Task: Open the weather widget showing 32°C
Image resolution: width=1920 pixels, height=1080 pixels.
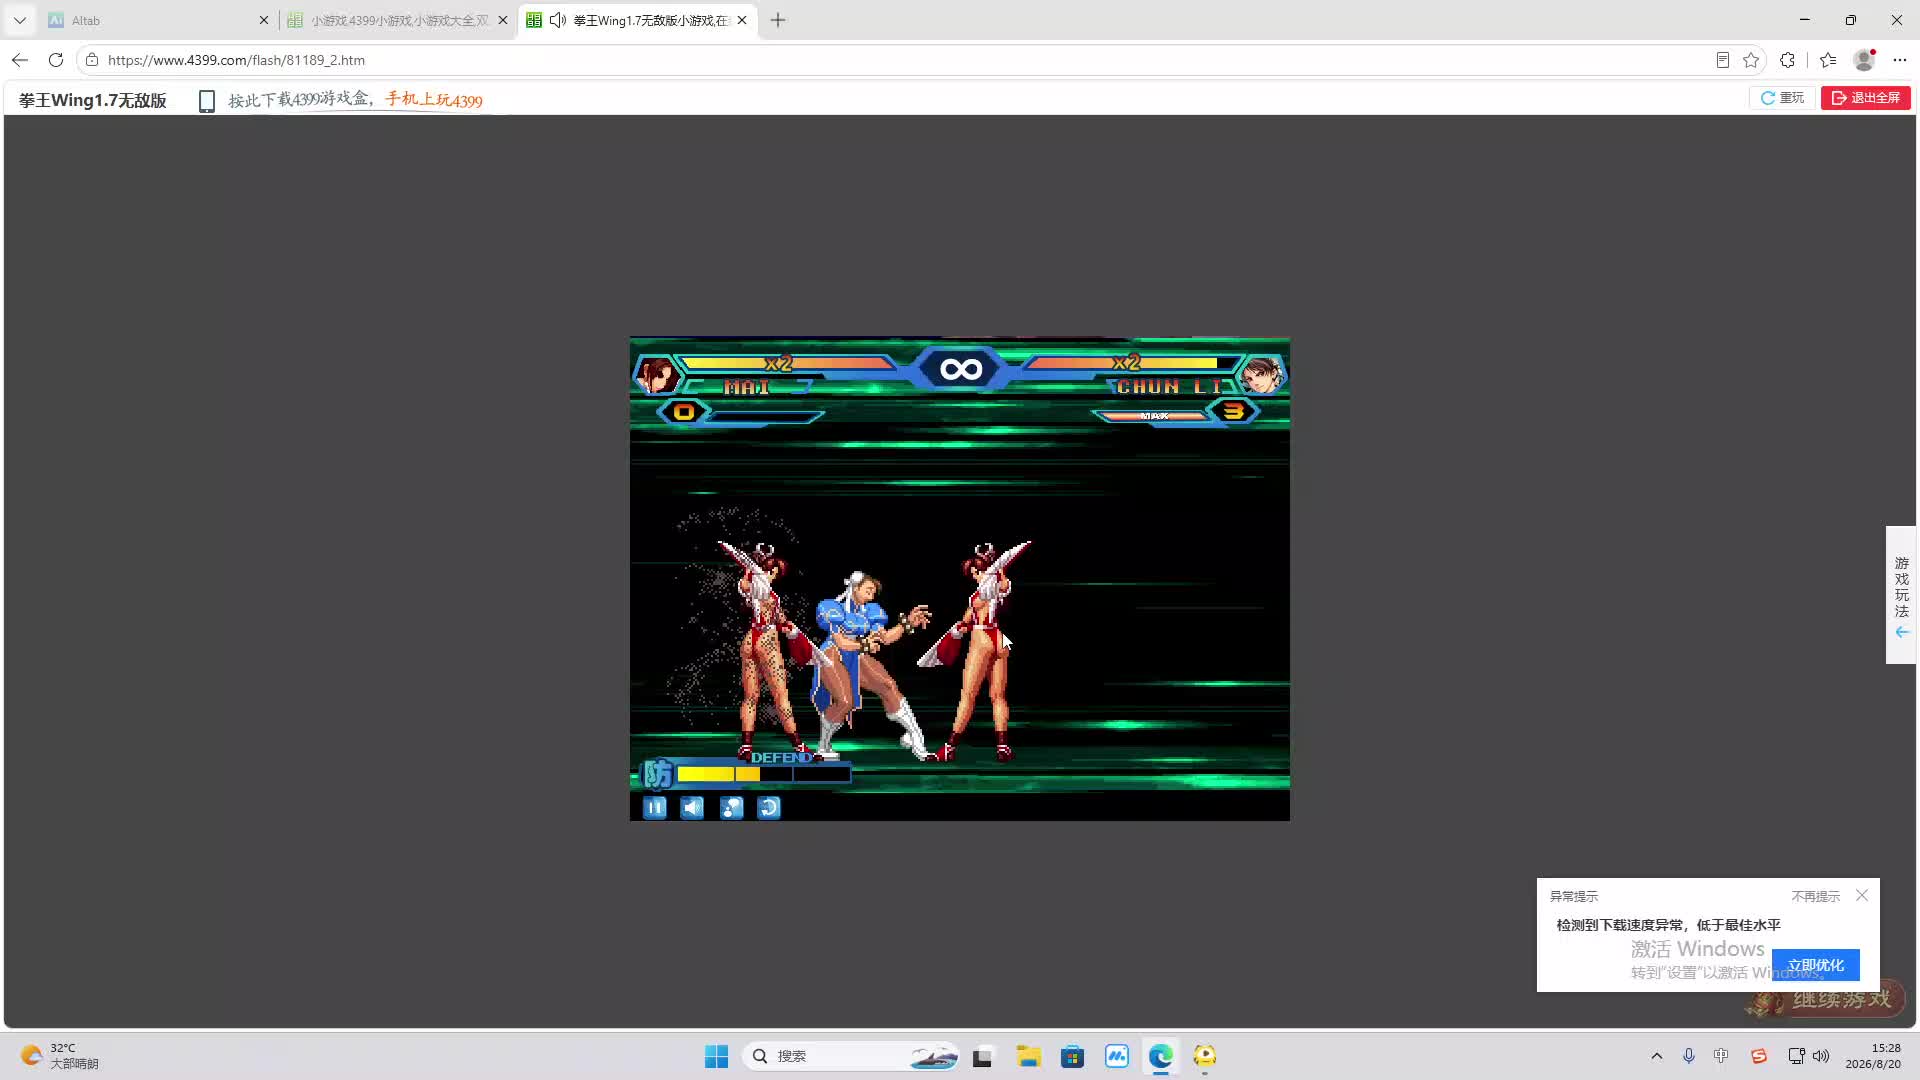Action: 60,1056
